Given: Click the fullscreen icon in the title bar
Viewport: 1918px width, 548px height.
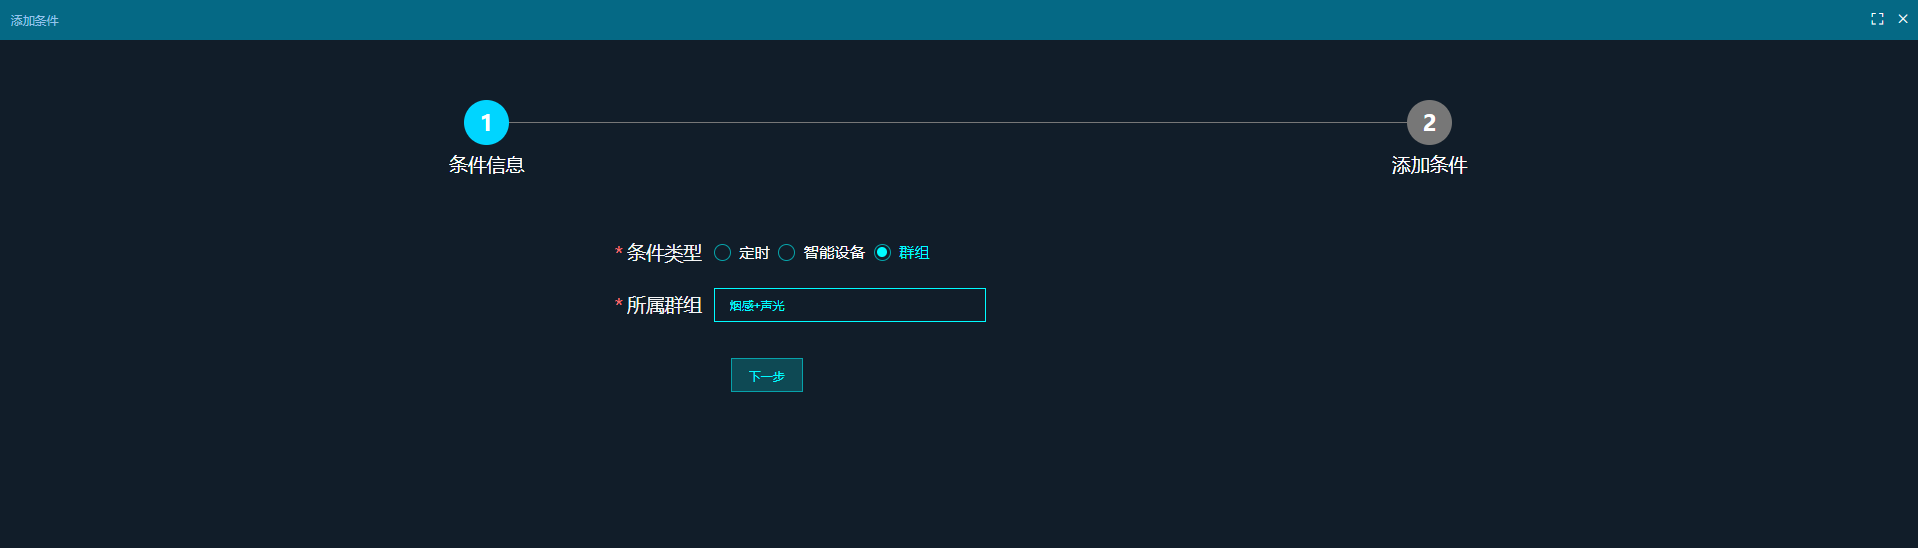Looking at the screenshot, I should (x=1877, y=19).
